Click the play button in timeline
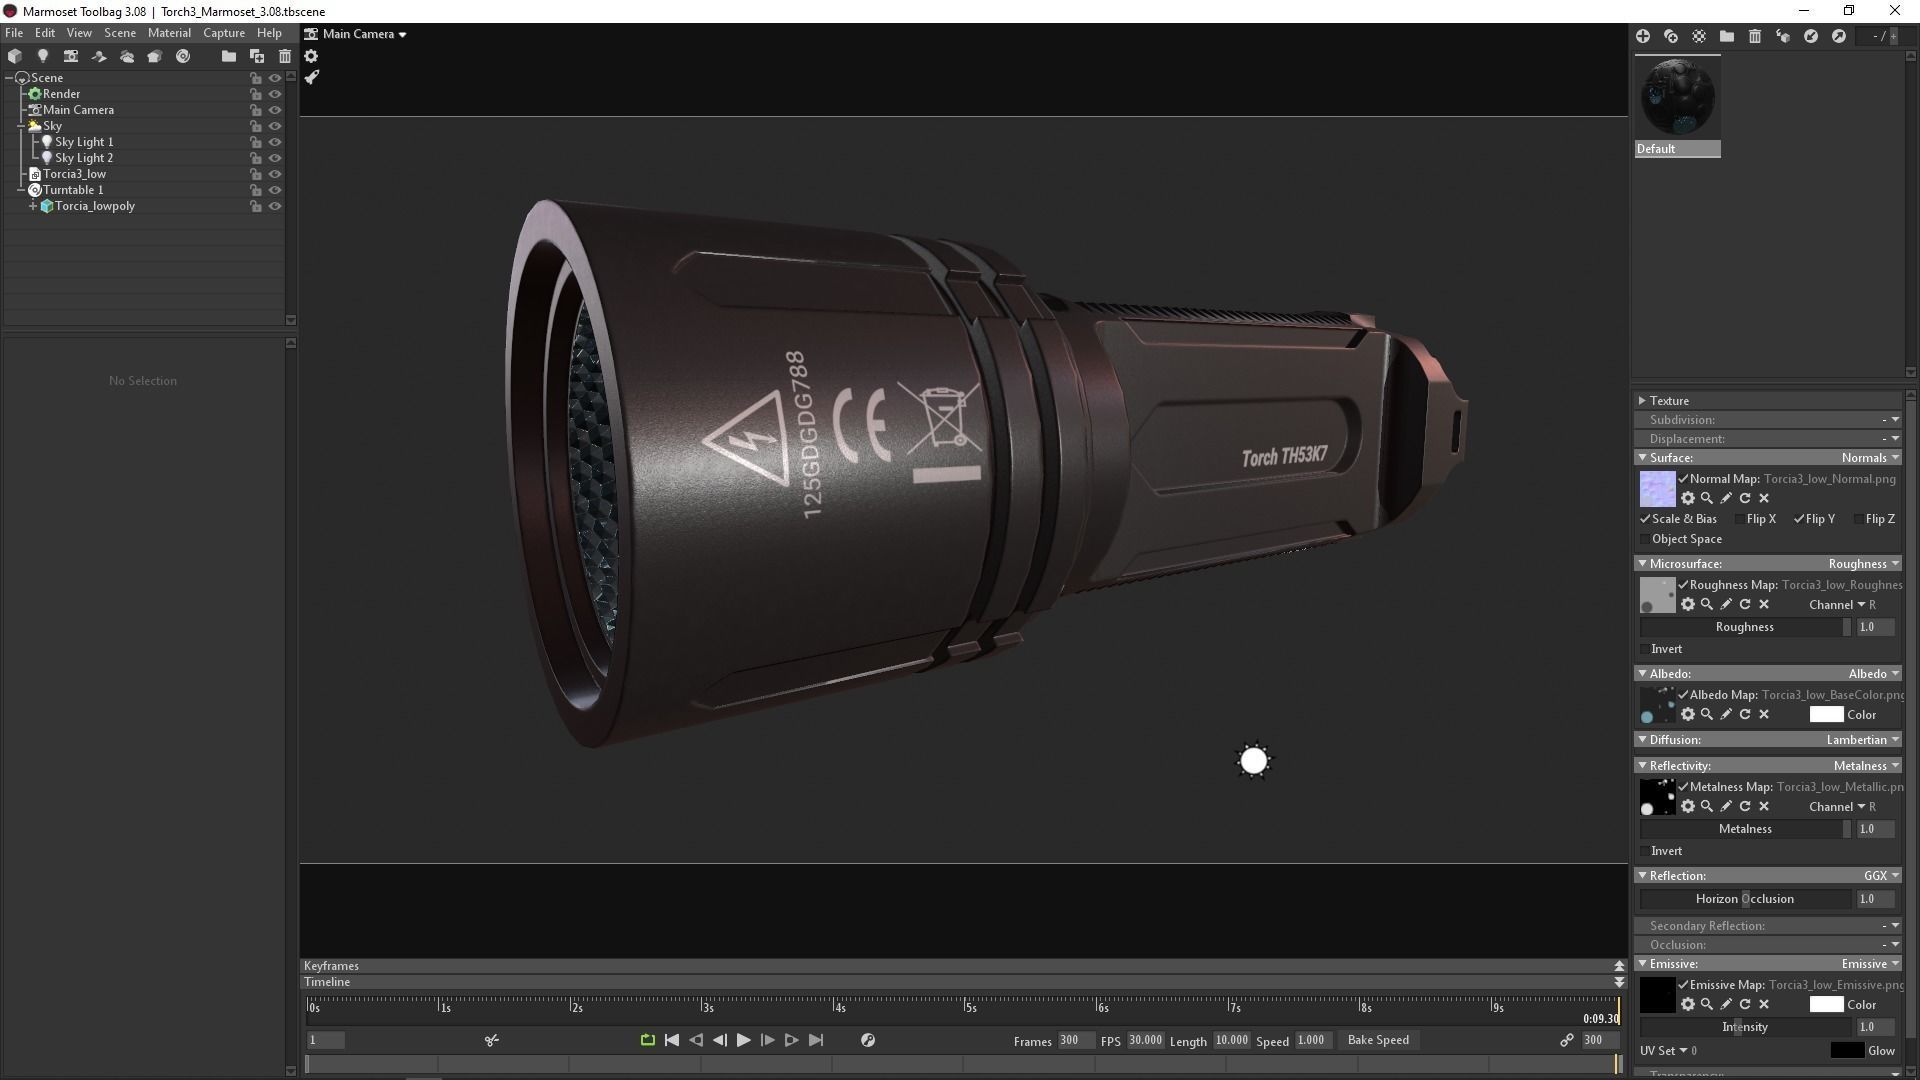This screenshot has width=1920, height=1080. [x=743, y=1040]
